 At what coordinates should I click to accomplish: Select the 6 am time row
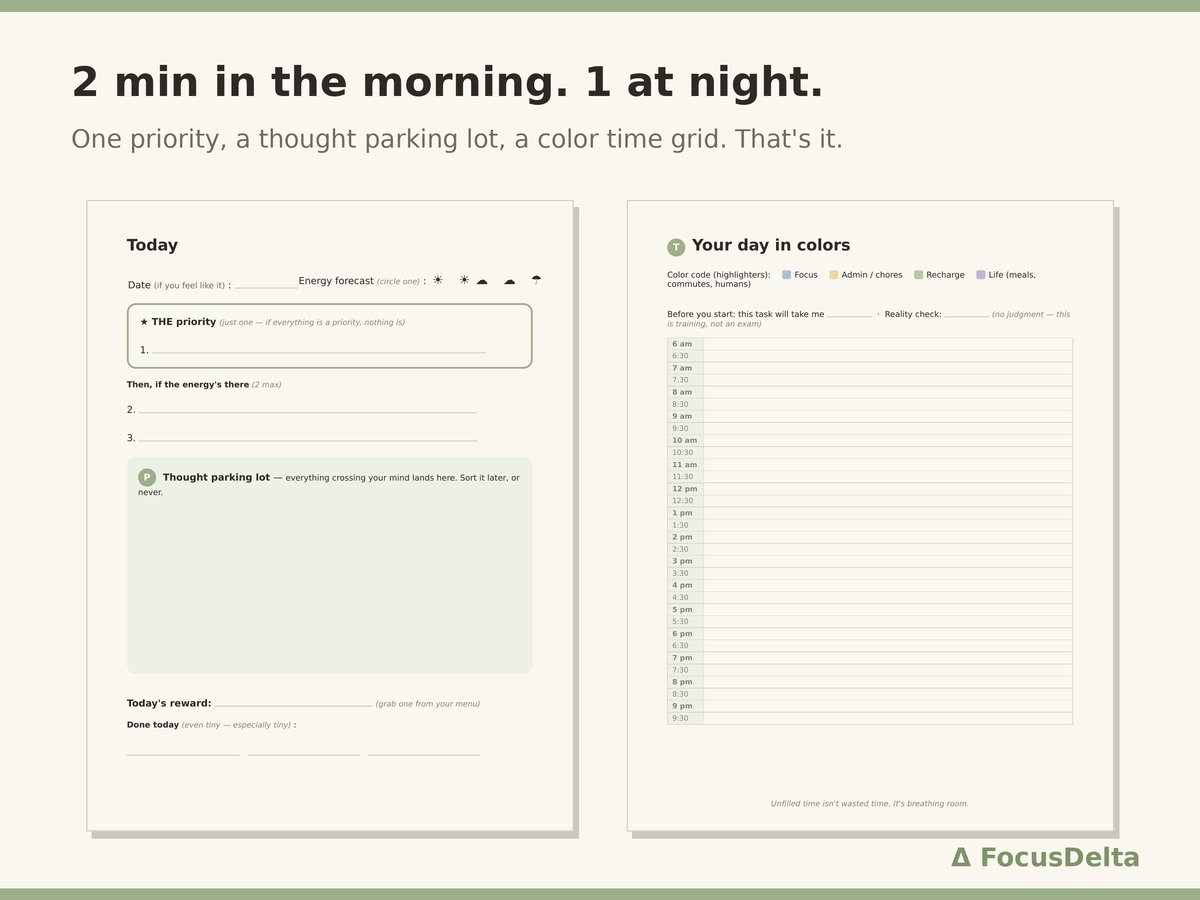pos(870,344)
